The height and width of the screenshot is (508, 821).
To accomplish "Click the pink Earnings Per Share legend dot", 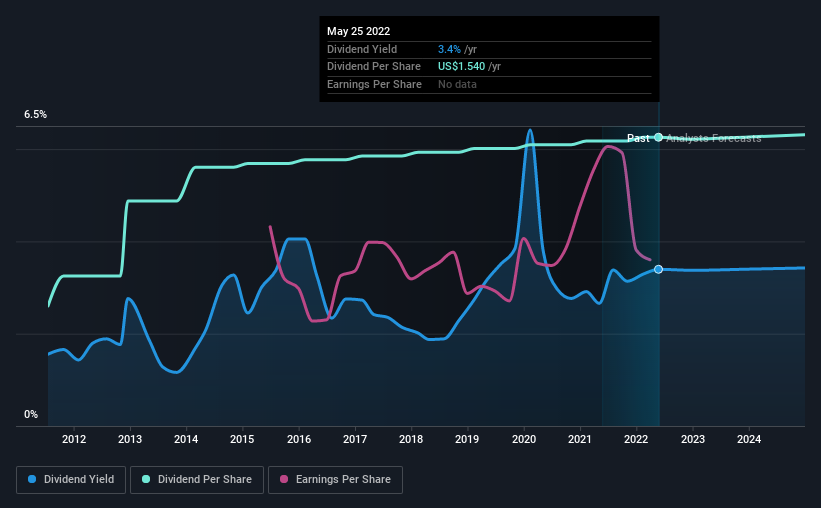I will click(x=284, y=479).
